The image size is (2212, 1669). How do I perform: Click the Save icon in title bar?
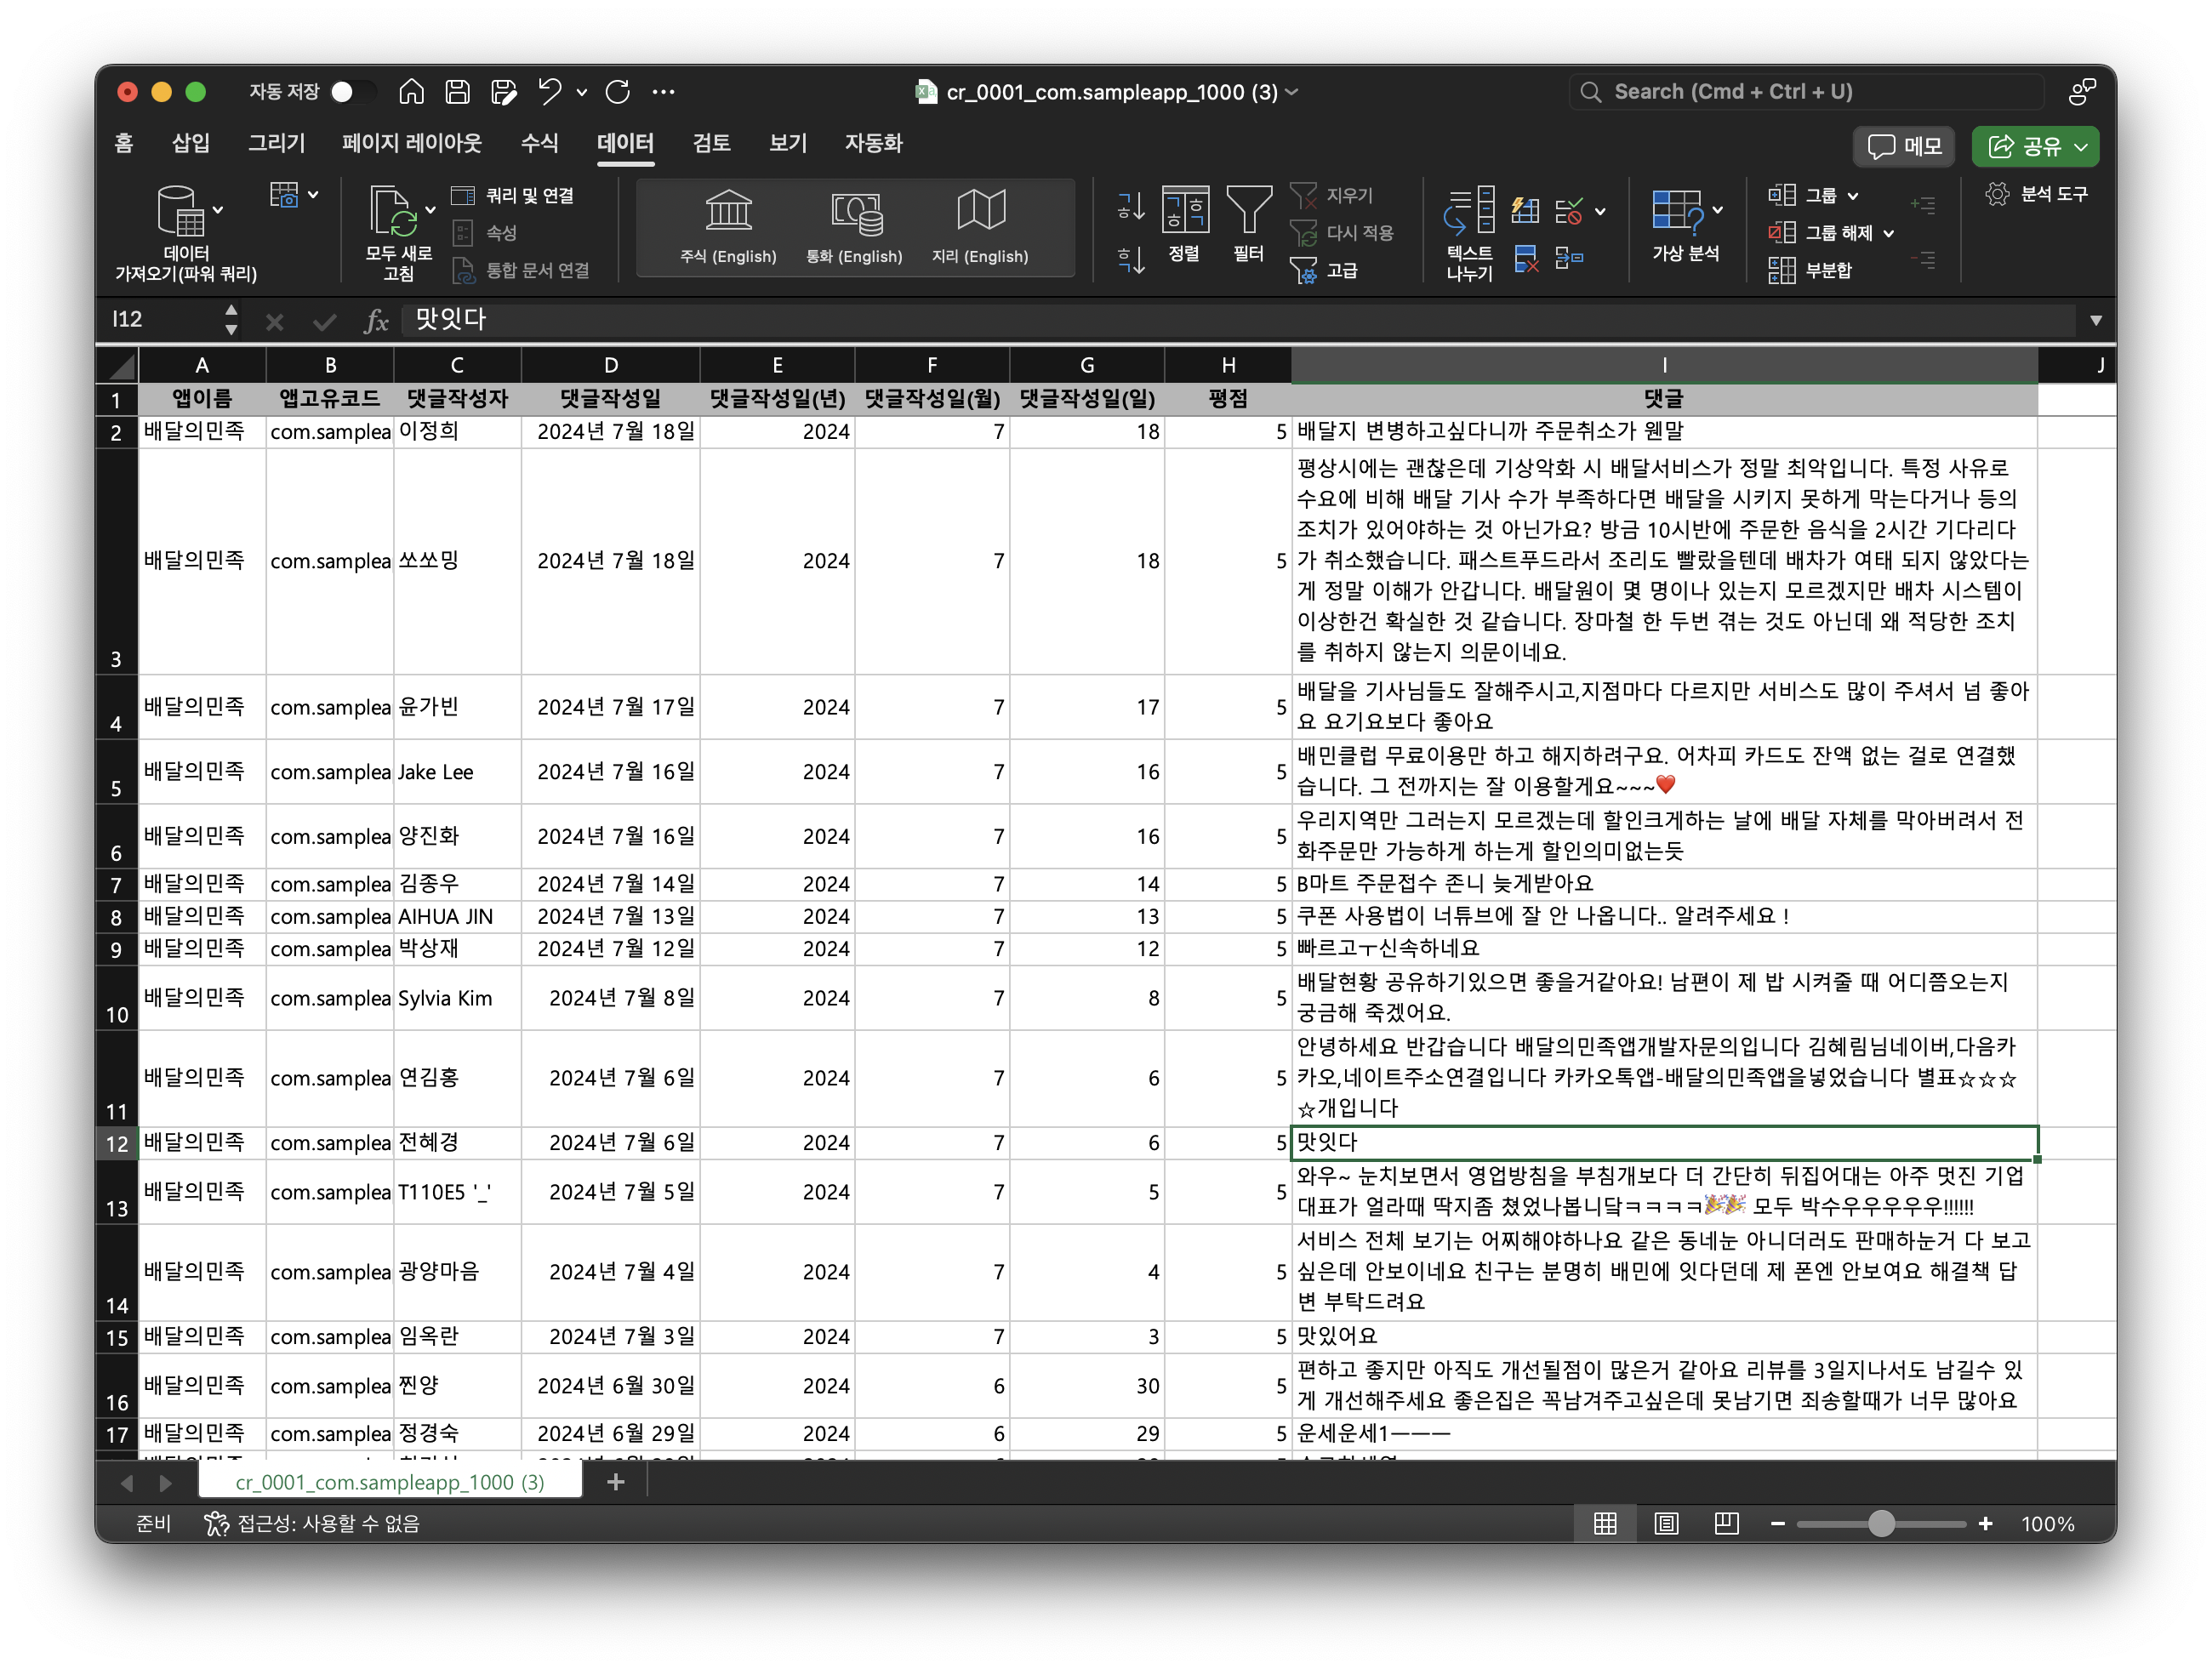coord(457,92)
